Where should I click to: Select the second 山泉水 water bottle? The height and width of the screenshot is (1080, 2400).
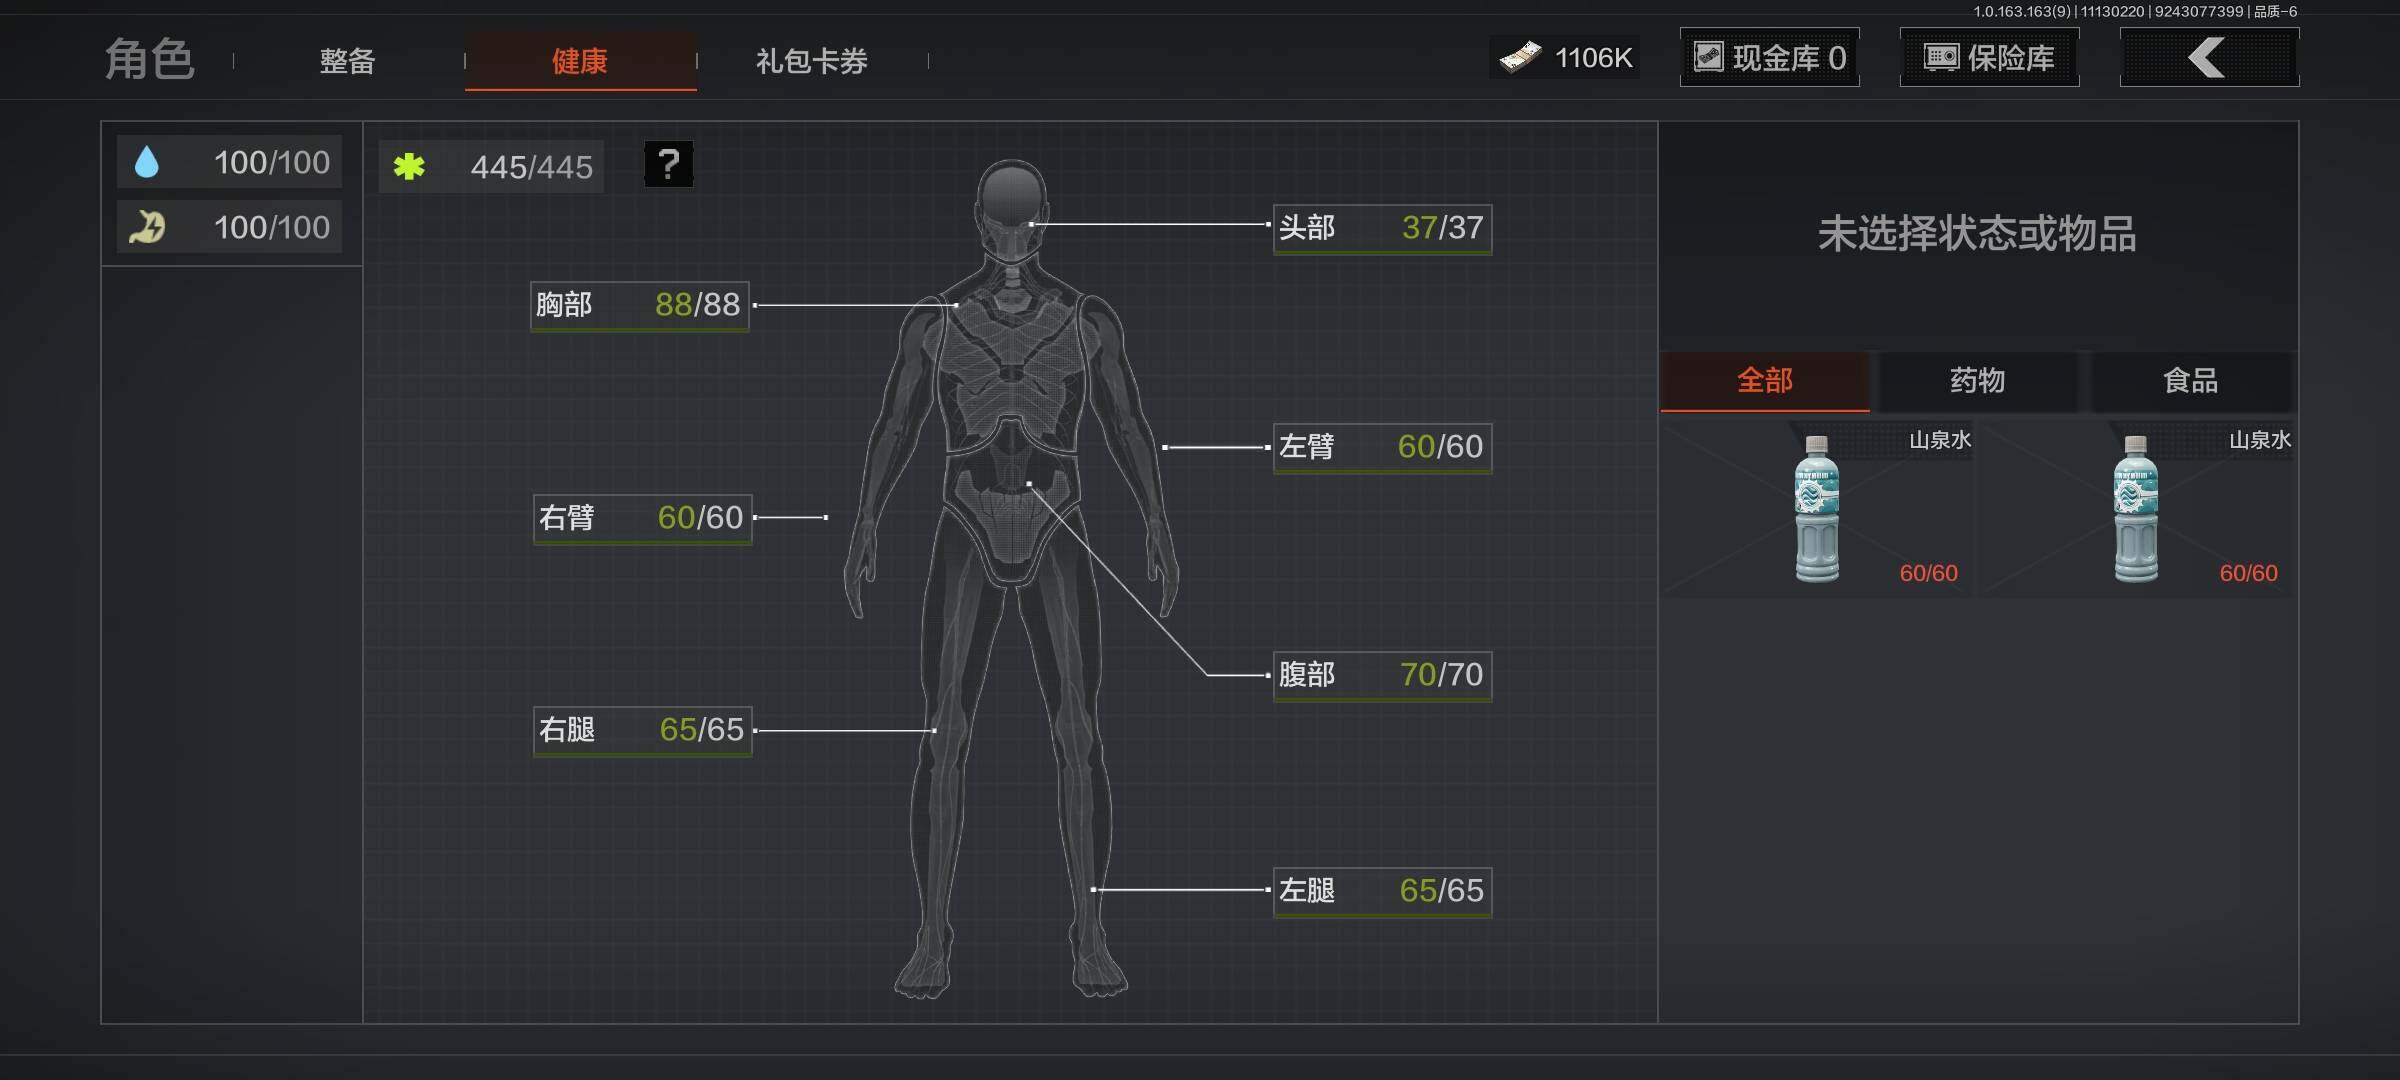pos(2136,509)
